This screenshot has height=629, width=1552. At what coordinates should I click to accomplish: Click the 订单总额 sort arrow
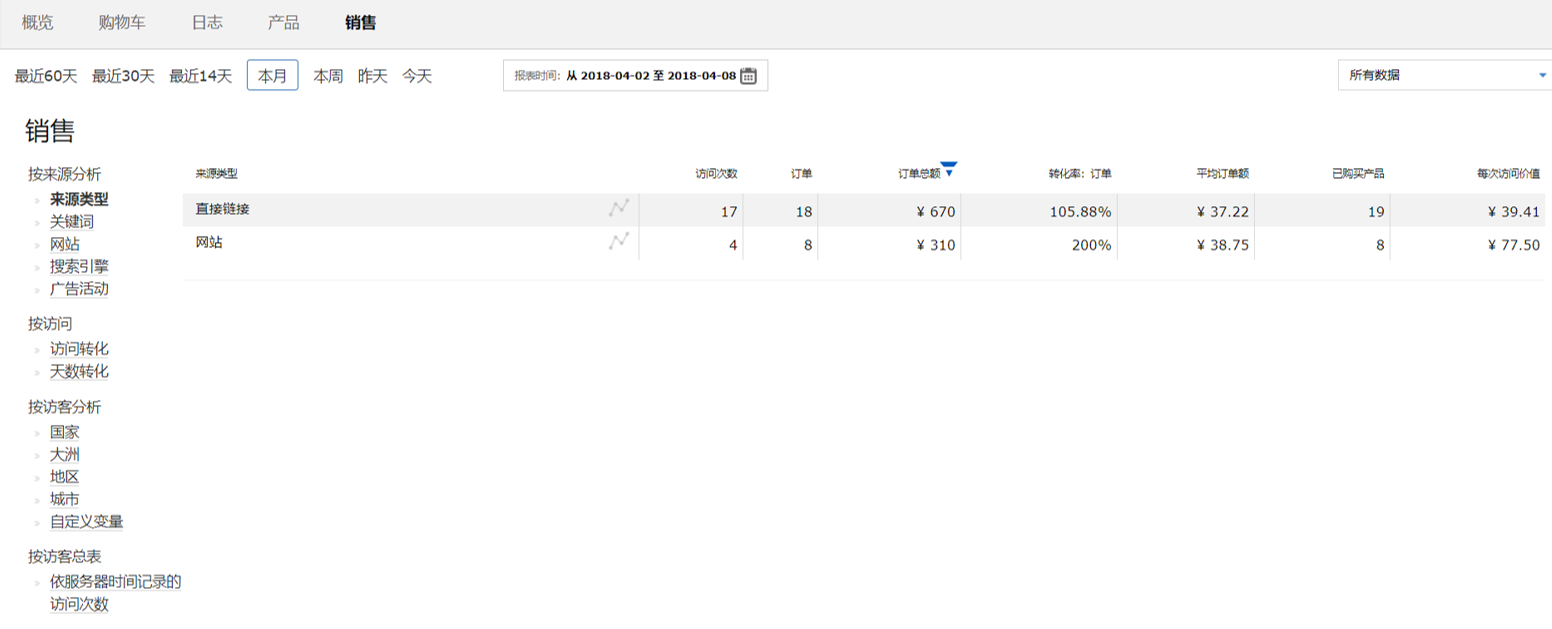(x=949, y=169)
